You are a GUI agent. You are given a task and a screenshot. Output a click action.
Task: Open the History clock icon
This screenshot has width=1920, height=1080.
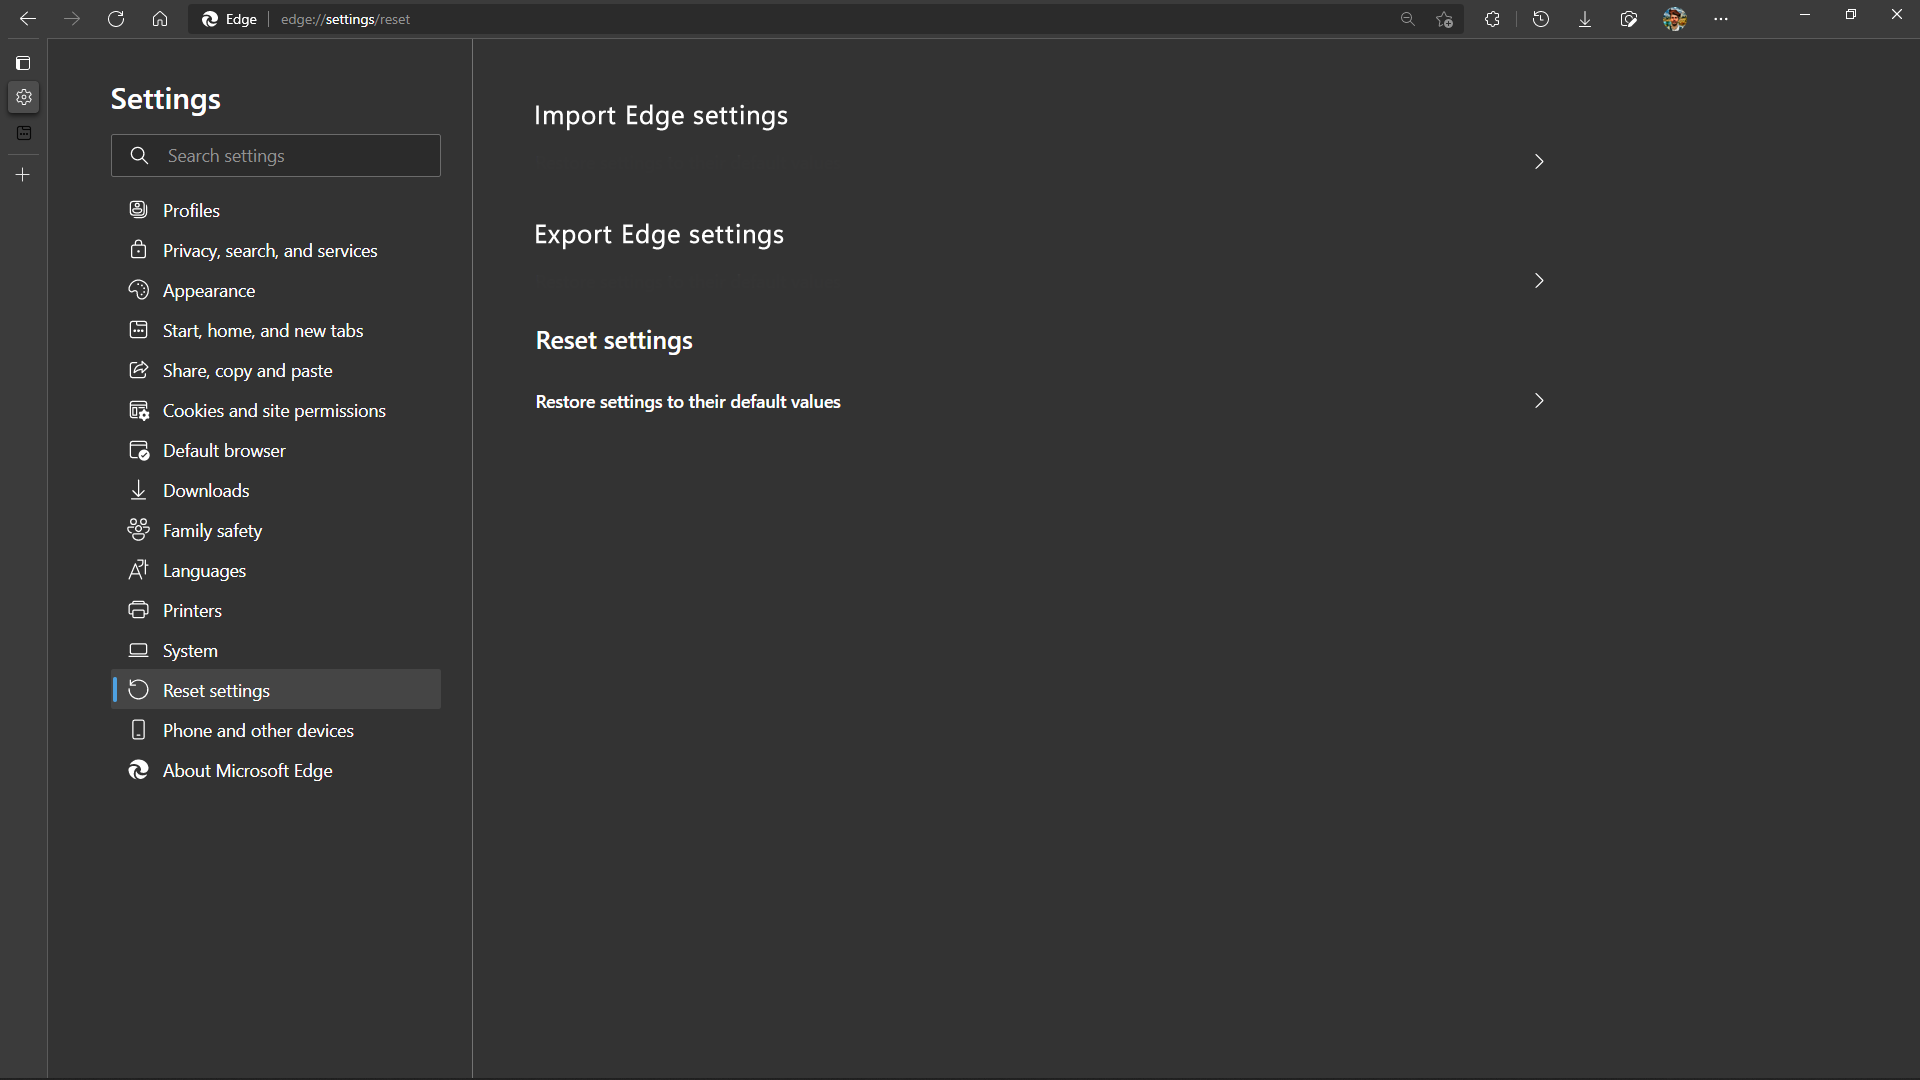1541,19
